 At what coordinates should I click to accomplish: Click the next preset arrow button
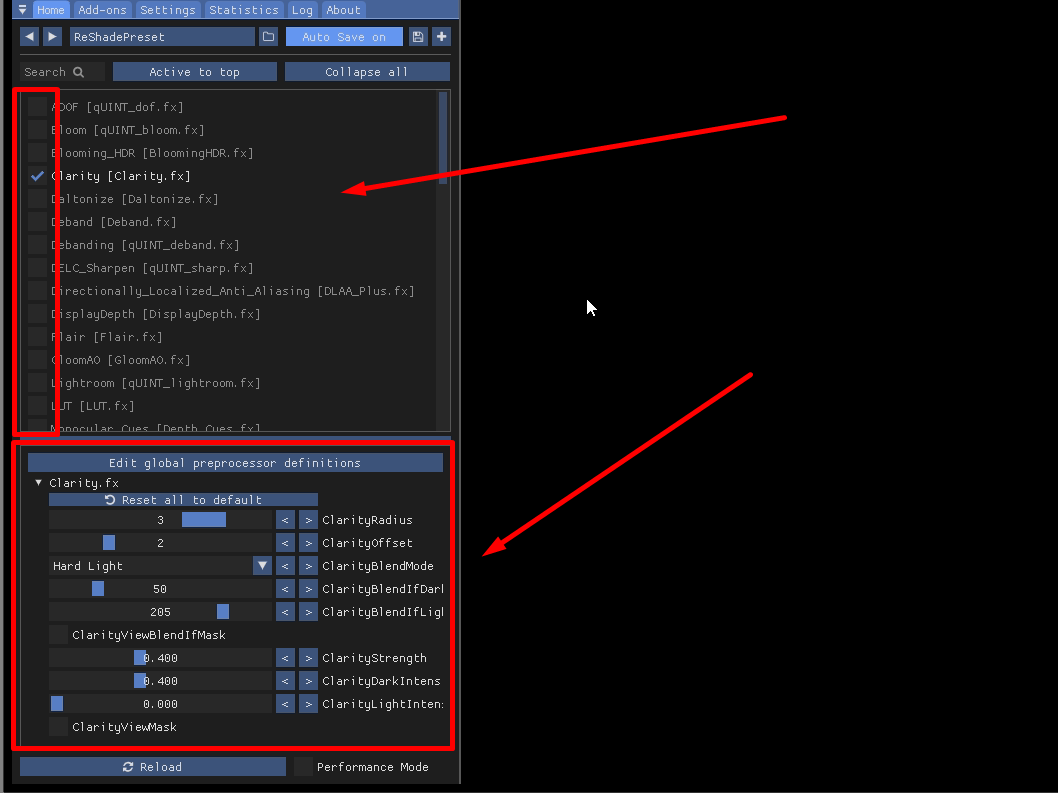click(52, 37)
